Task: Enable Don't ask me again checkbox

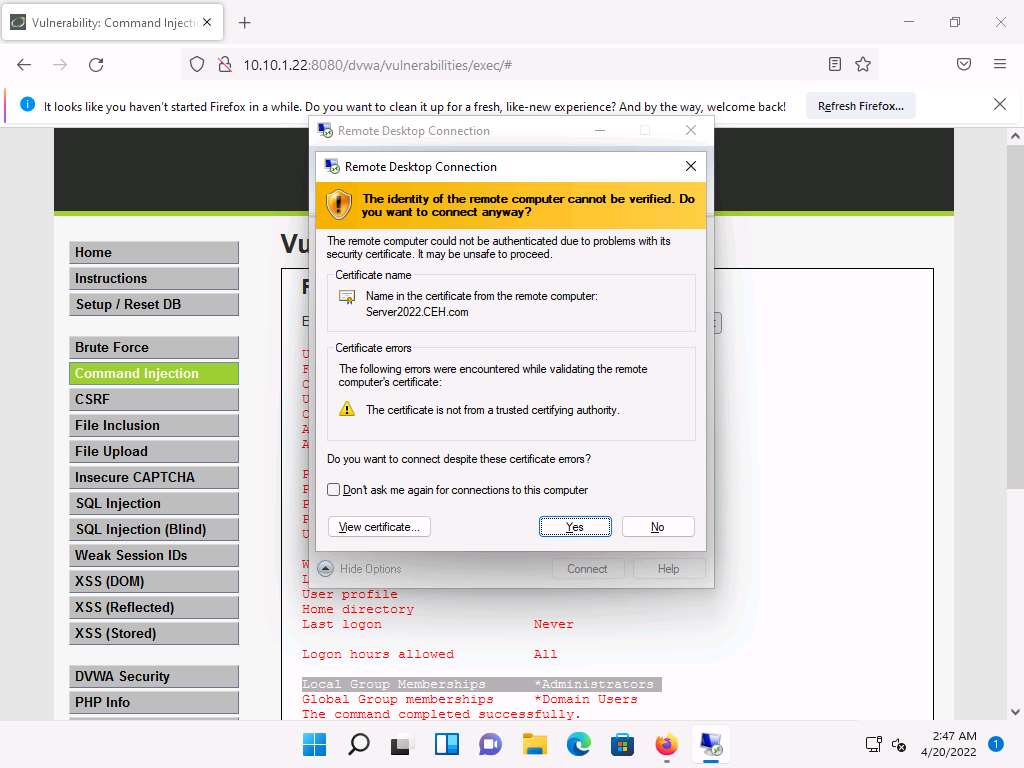Action: click(x=334, y=490)
